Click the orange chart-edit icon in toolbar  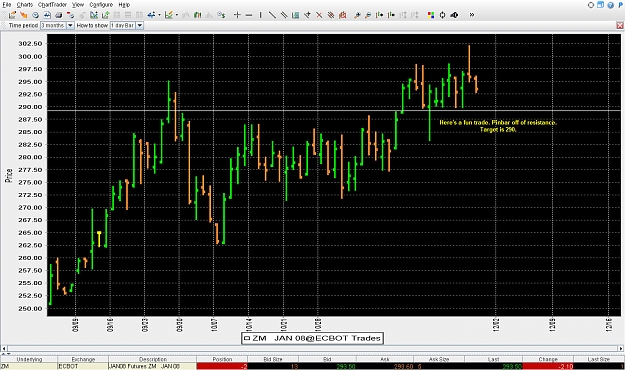coord(24,15)
